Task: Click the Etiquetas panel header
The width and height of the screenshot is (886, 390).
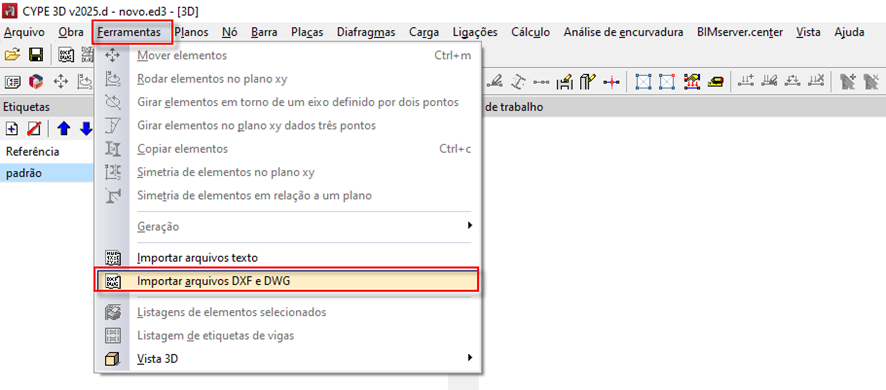Action: [x=47, y=107]
